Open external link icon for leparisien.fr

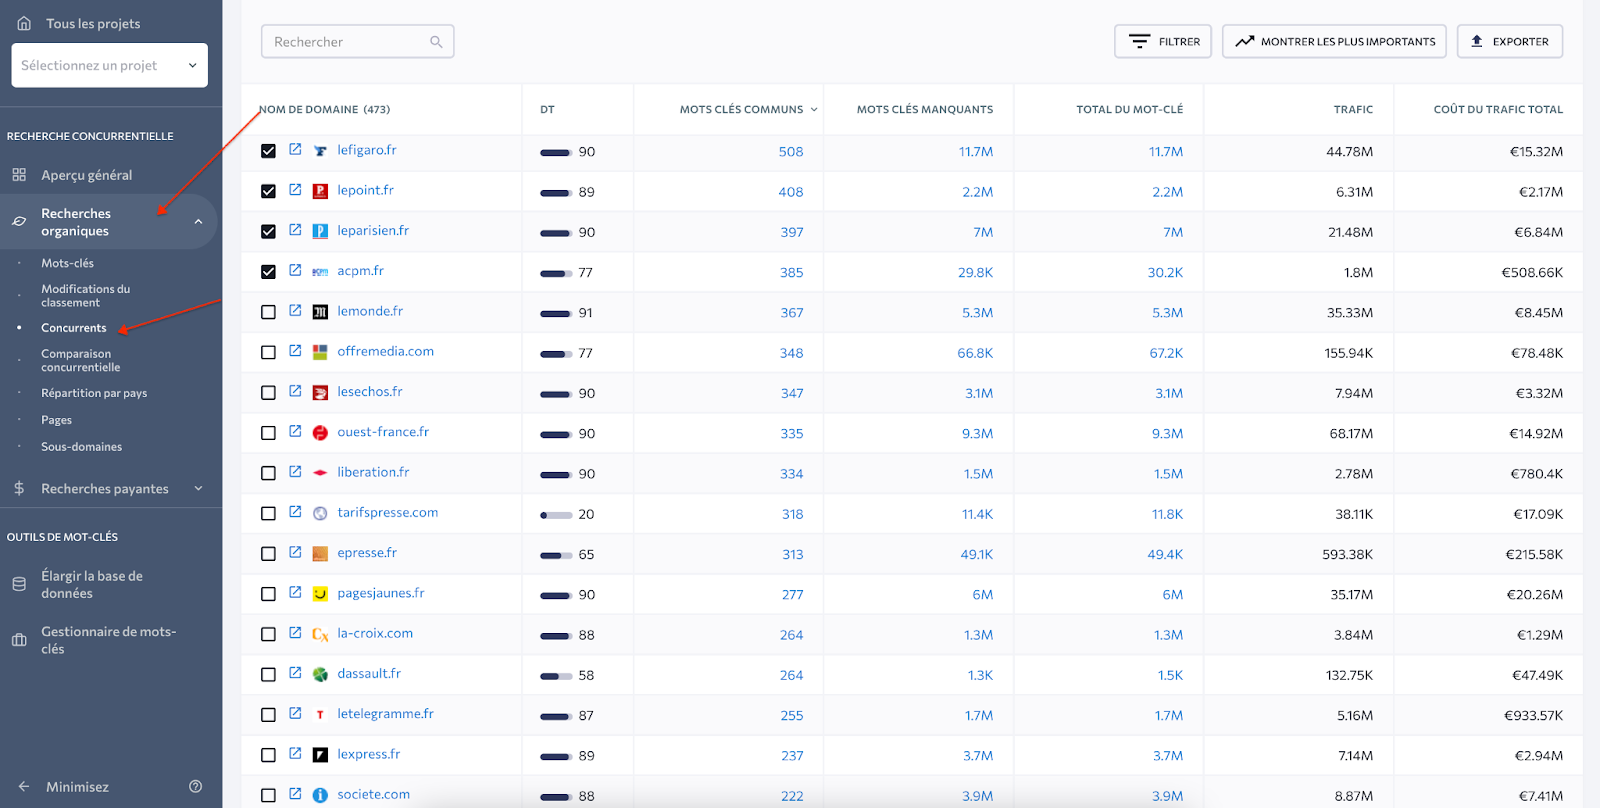295,229
